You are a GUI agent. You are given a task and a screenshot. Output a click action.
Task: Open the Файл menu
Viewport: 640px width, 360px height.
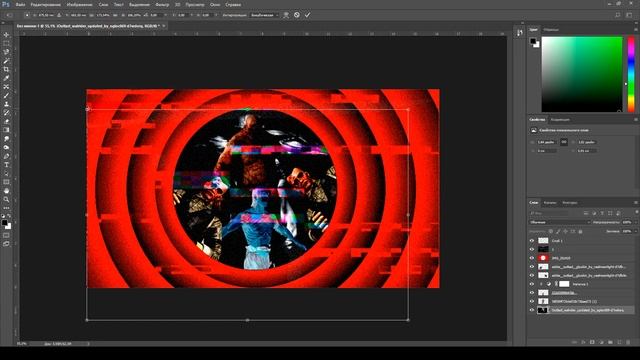[x=20, y=5]
